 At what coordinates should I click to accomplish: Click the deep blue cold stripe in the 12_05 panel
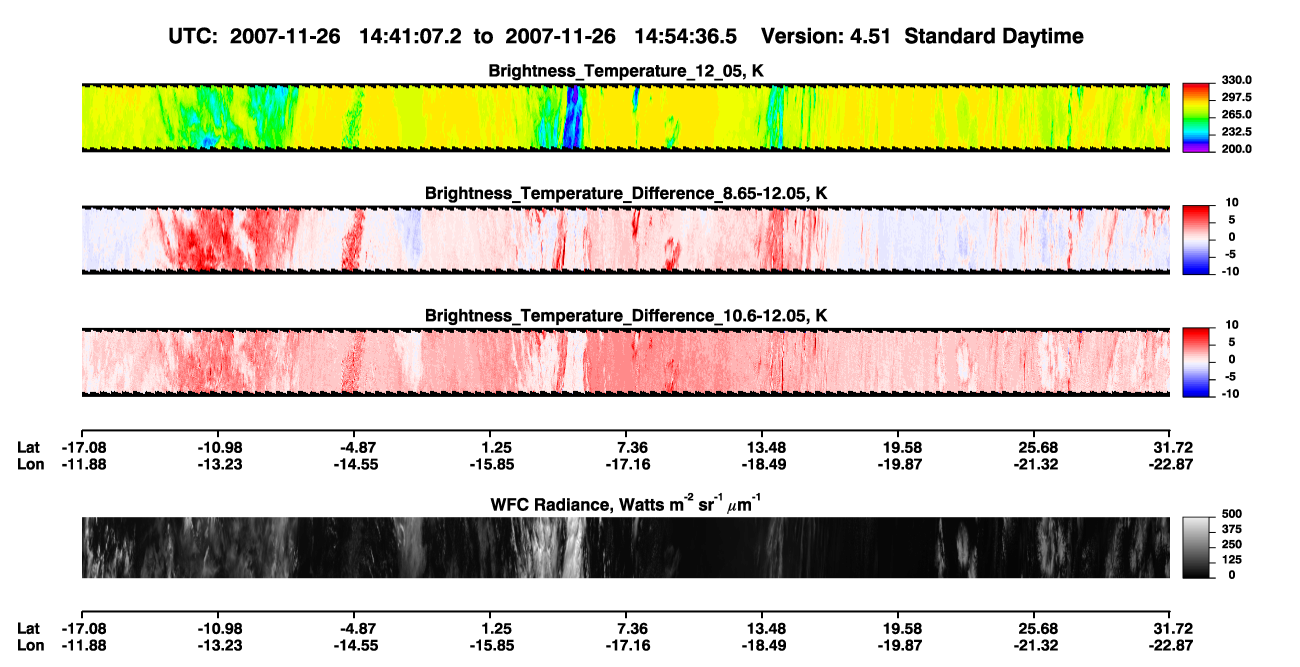pyautogui.click(x=572, y=118)
